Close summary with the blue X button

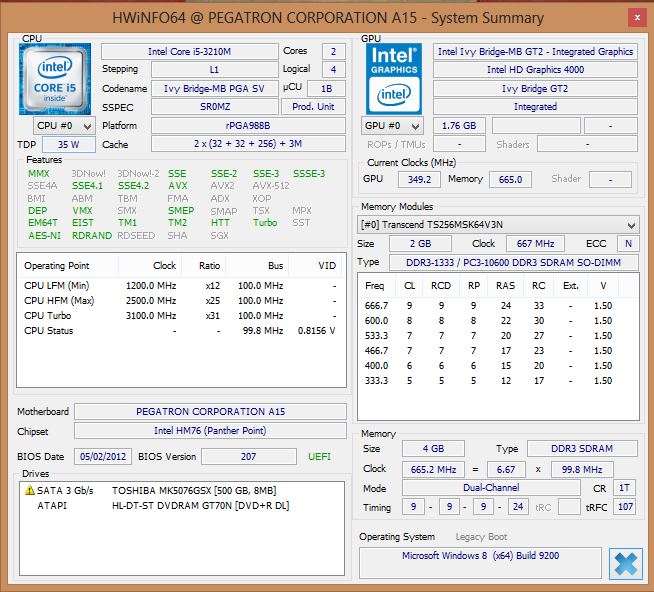coord(626,564)
